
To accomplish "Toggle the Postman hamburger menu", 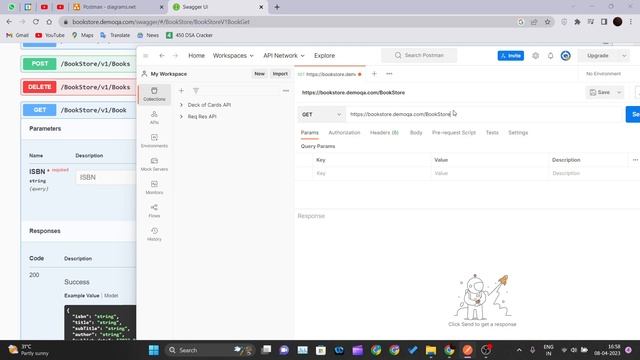I will [146, 56].
